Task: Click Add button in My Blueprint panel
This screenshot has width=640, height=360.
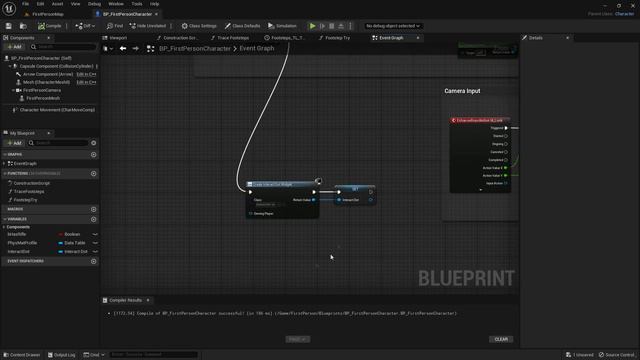Action: point(14,143)
